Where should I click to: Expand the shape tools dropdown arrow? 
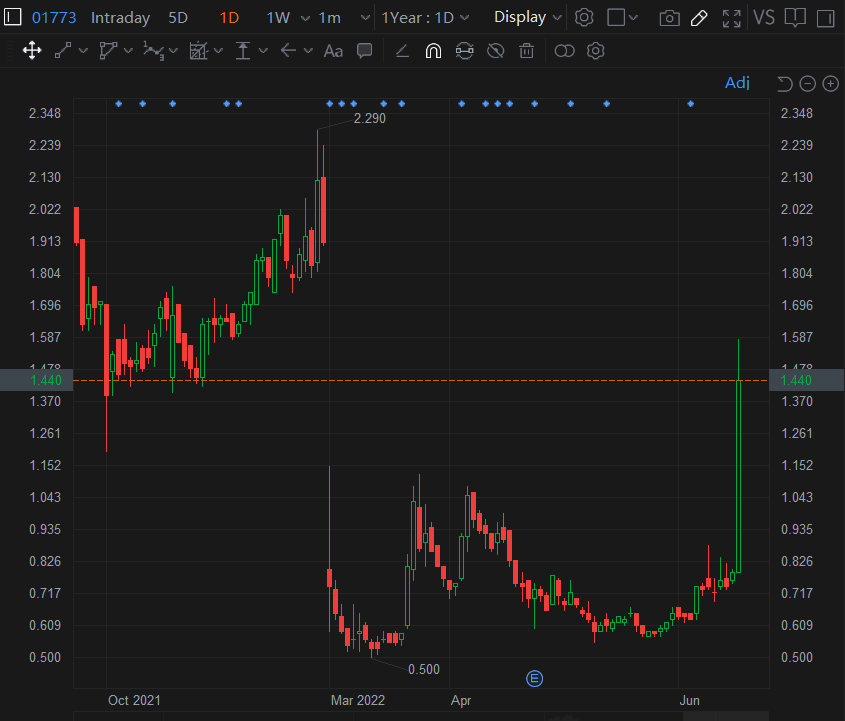[128, 51]
